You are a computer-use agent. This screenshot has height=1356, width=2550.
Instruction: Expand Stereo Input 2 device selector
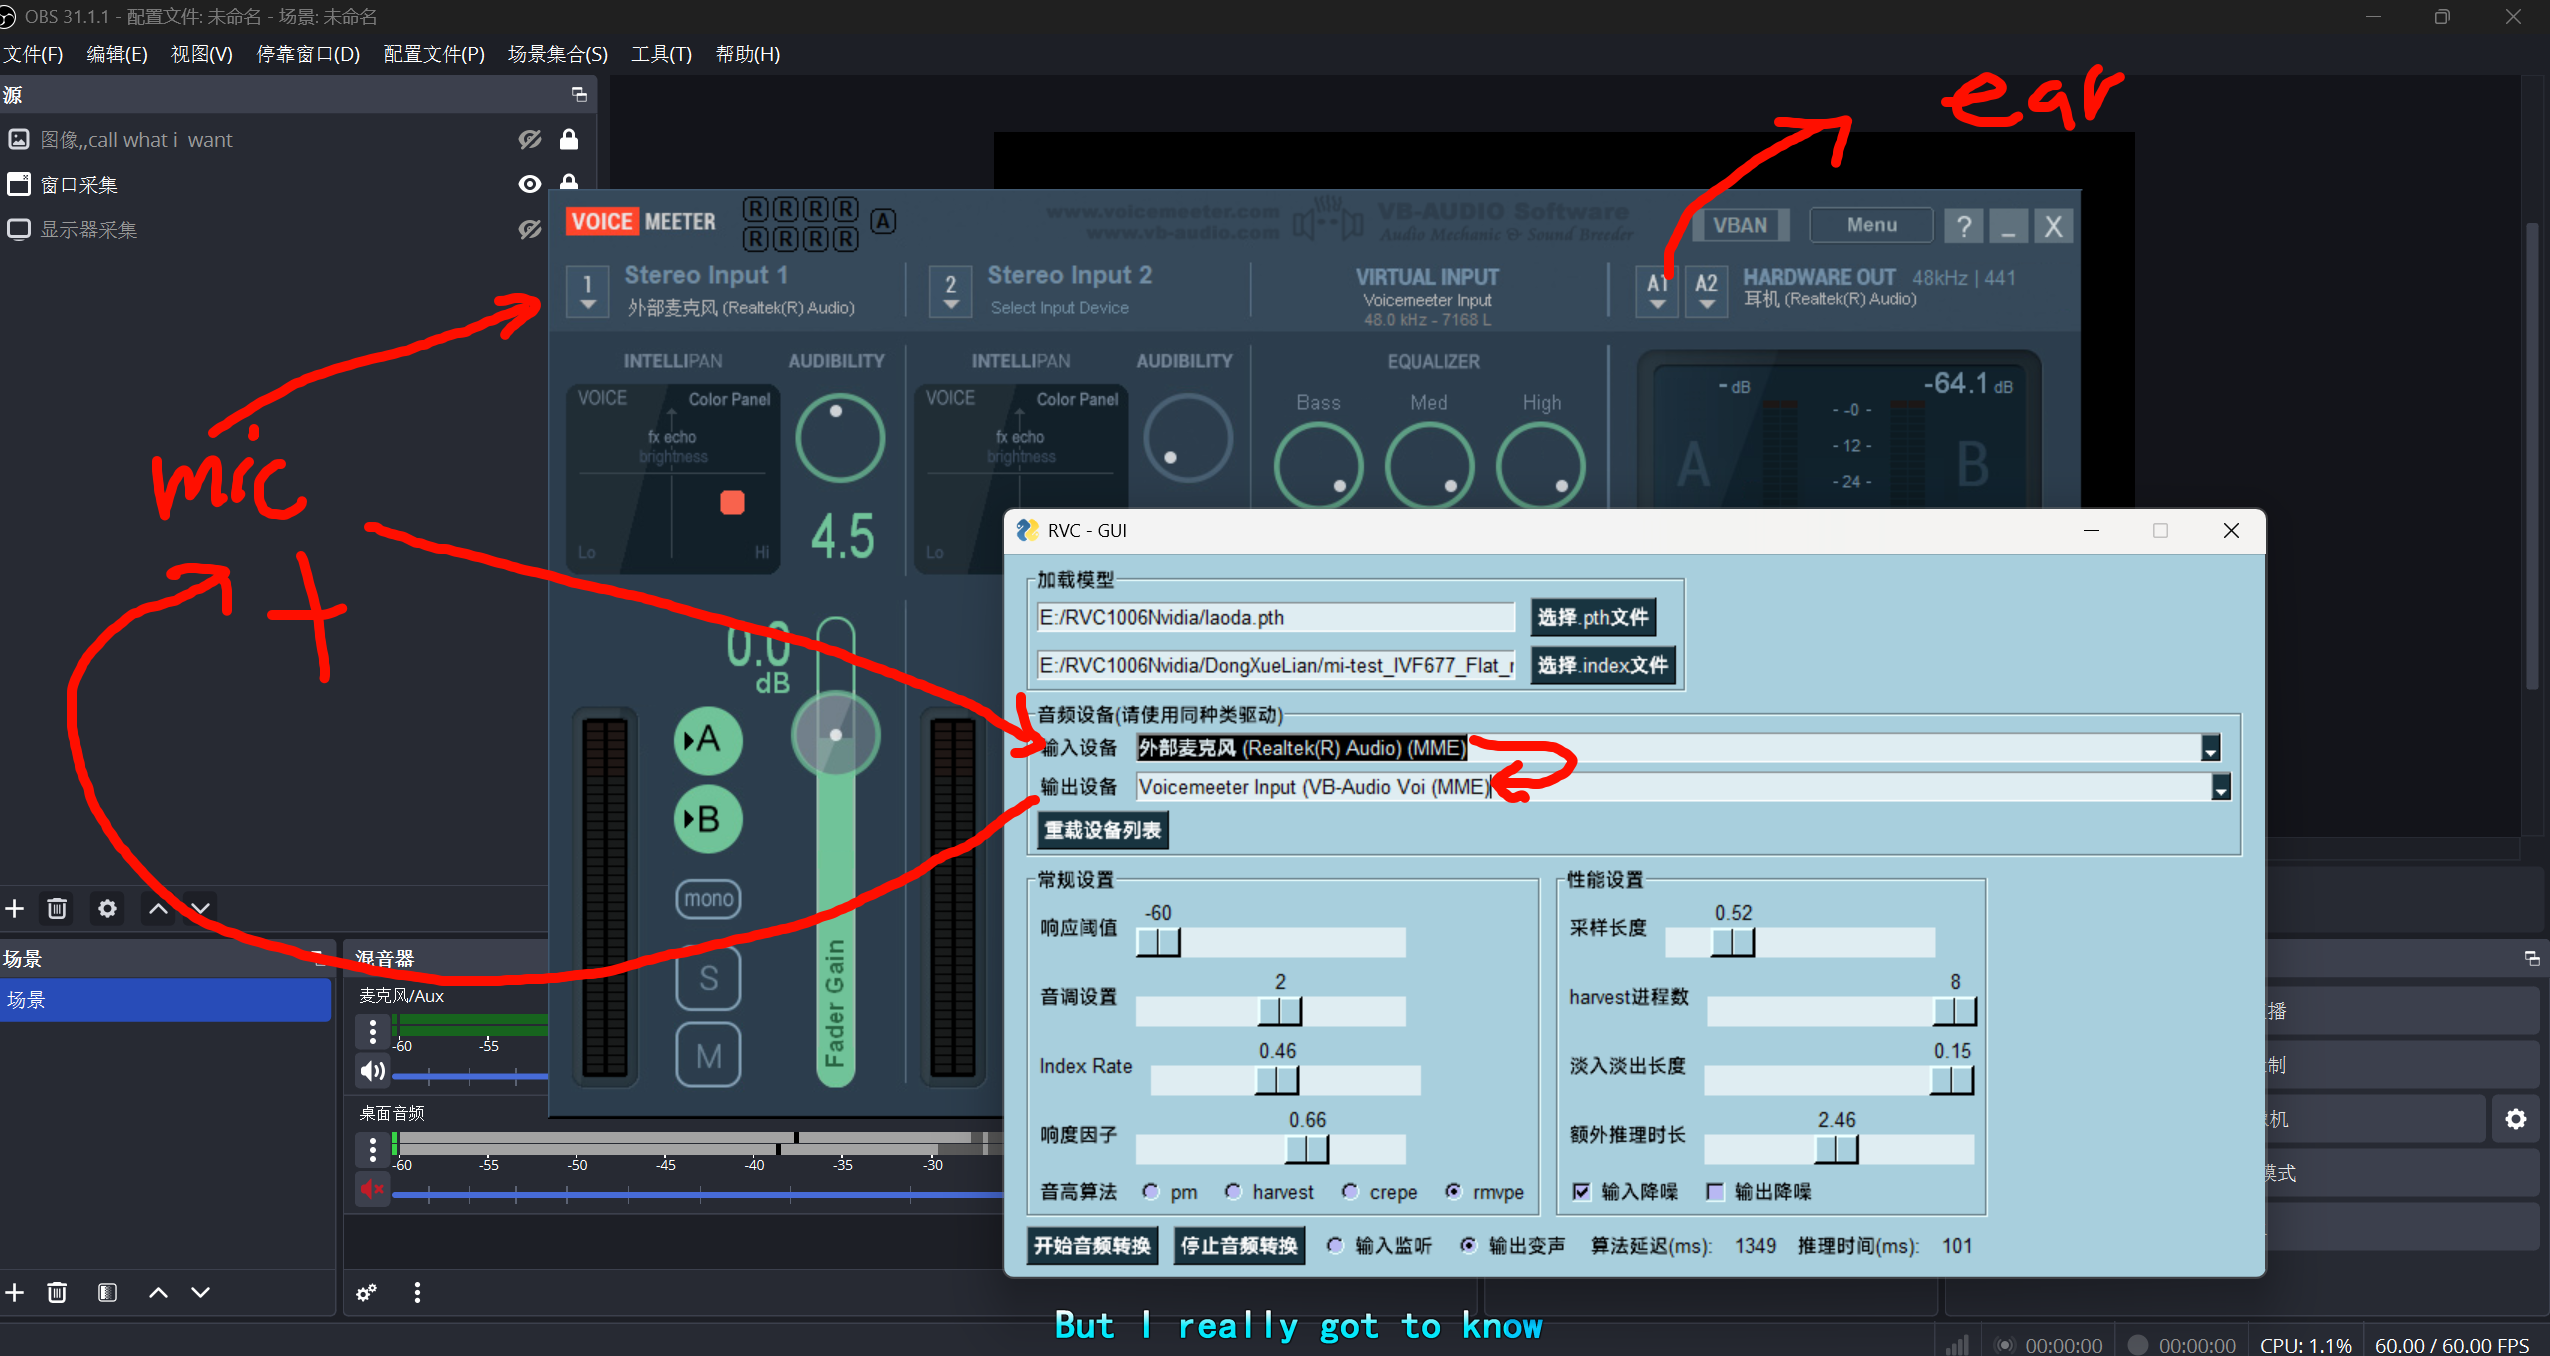[950, 291]
